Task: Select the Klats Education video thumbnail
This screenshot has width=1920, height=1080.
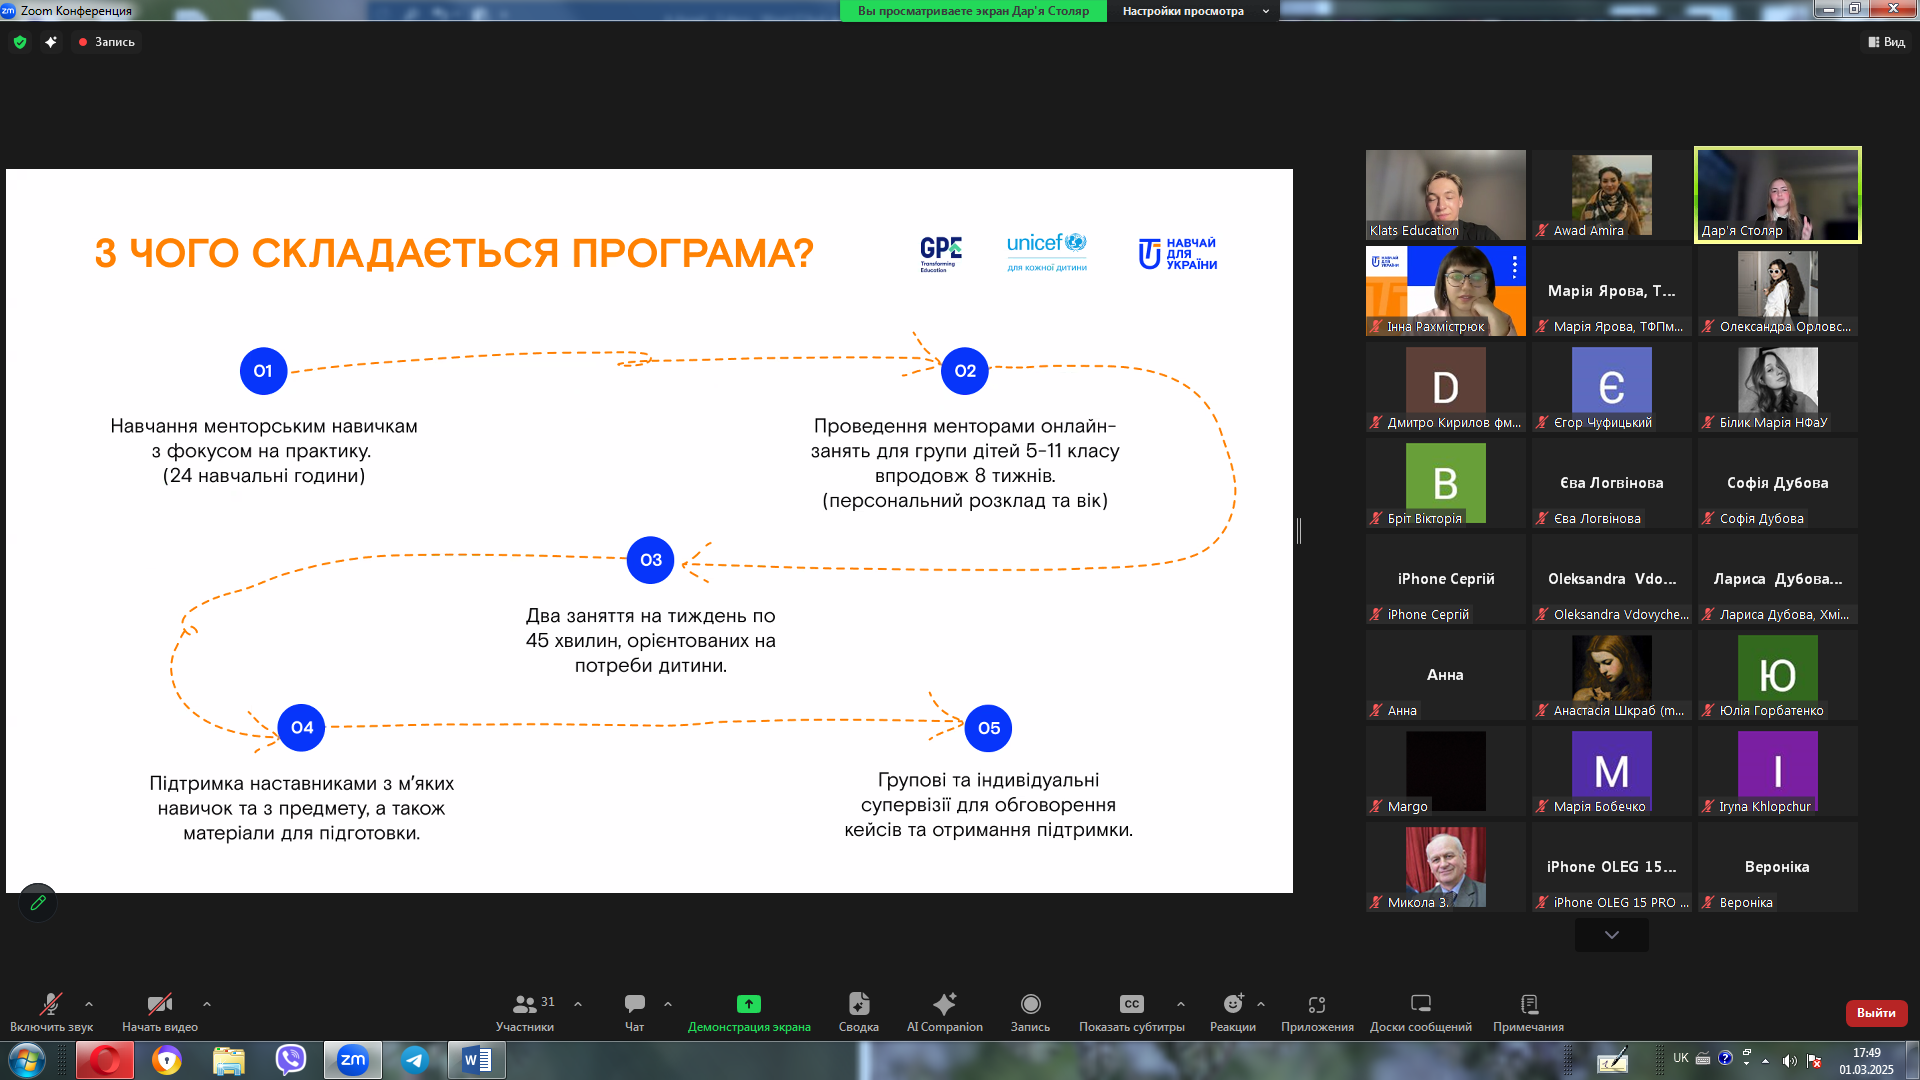Action: (x=1445, y=195)
